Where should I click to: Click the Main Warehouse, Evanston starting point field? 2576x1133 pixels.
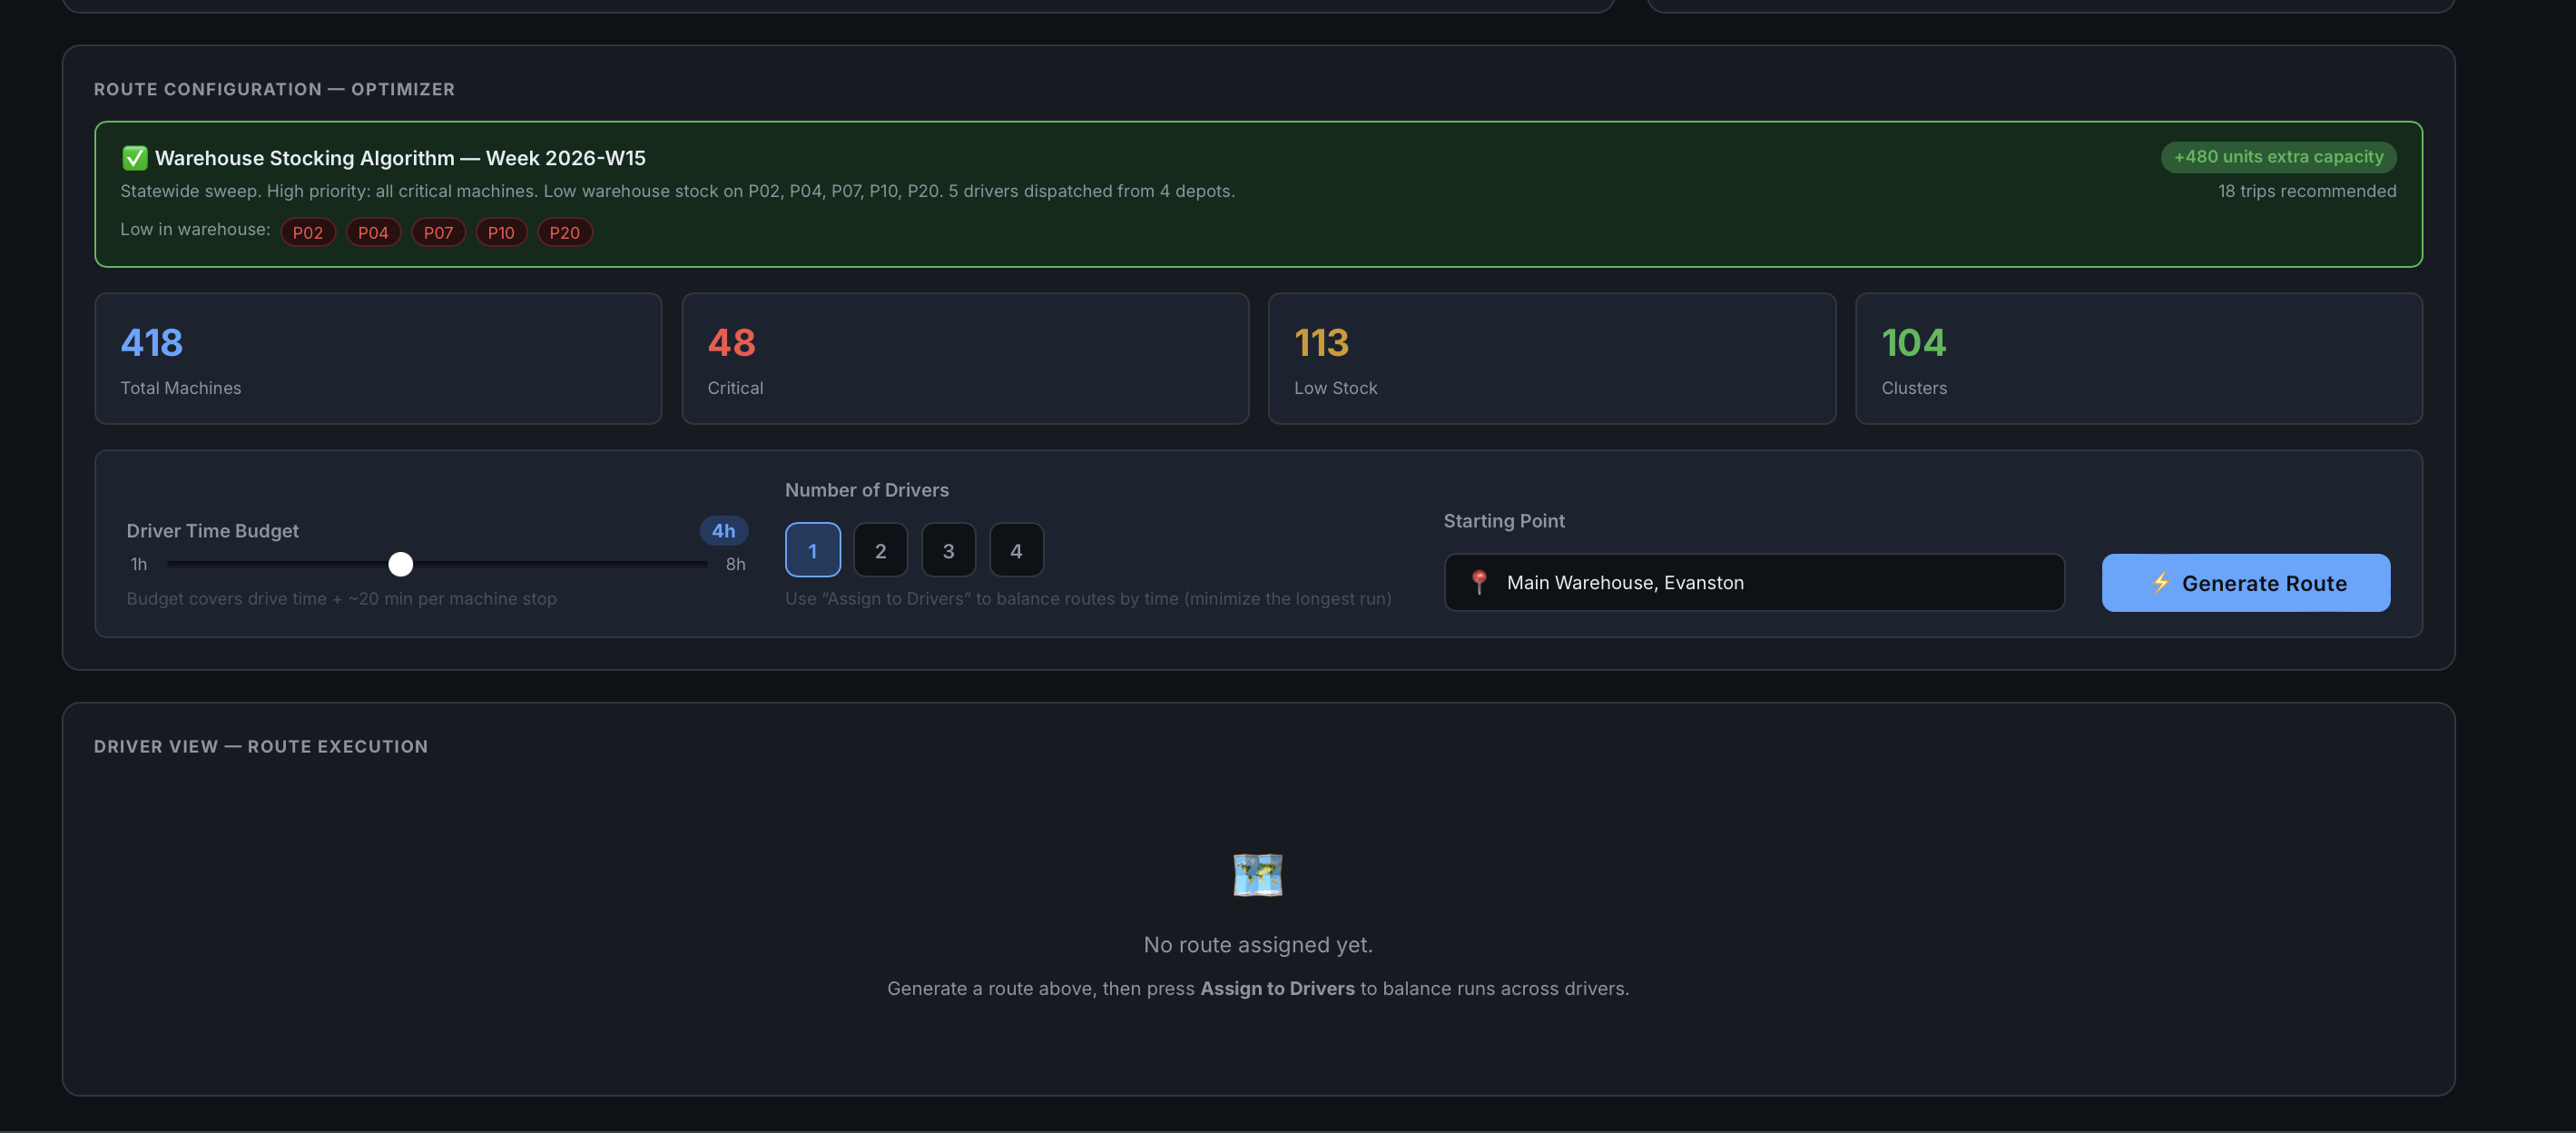pos(1753,582)
